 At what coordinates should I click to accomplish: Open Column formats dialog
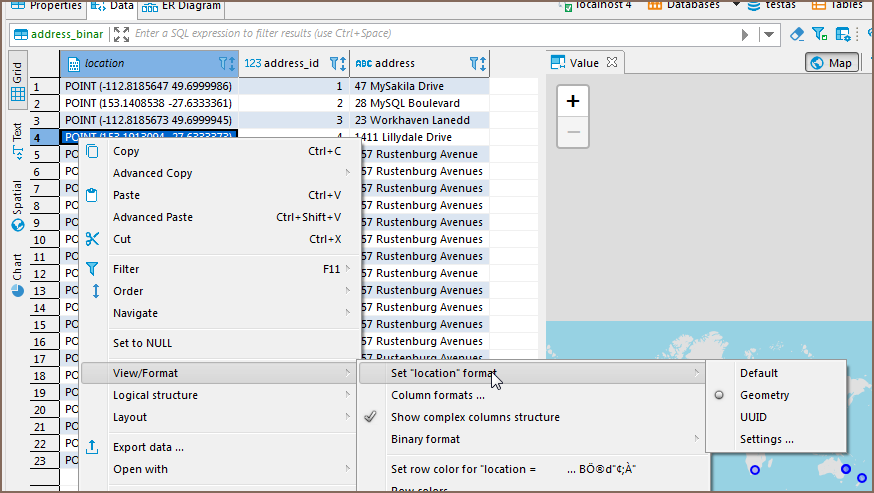437,395
